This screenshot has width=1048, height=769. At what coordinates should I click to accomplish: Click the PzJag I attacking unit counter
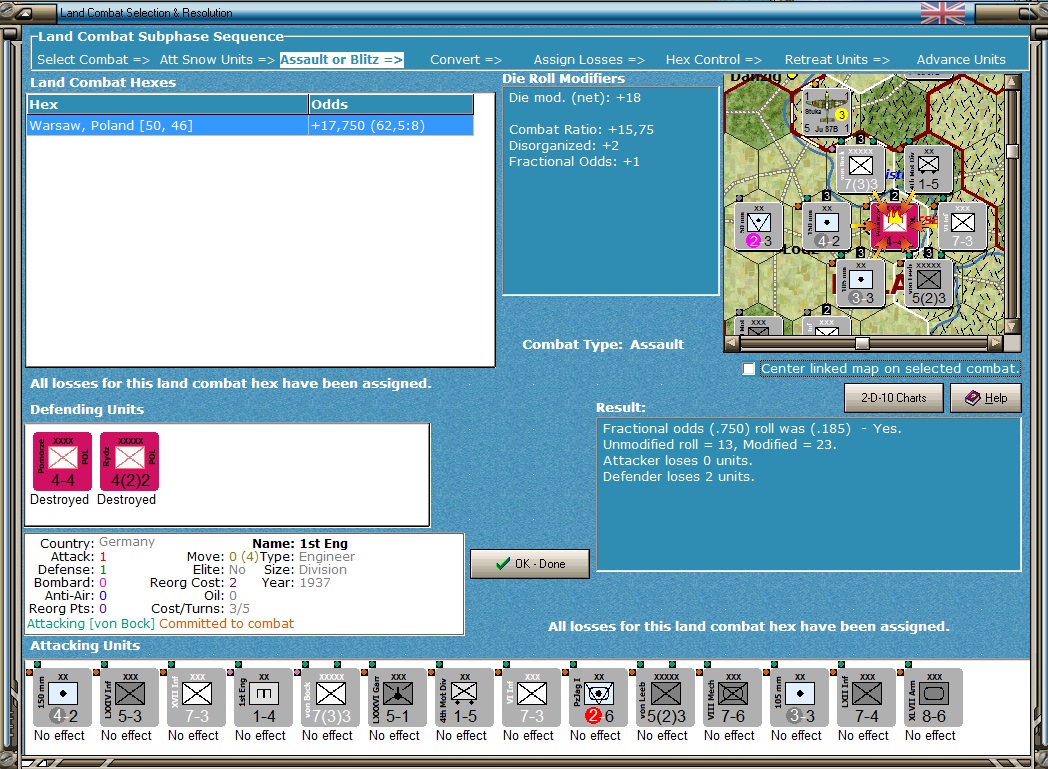click(598, 698)
